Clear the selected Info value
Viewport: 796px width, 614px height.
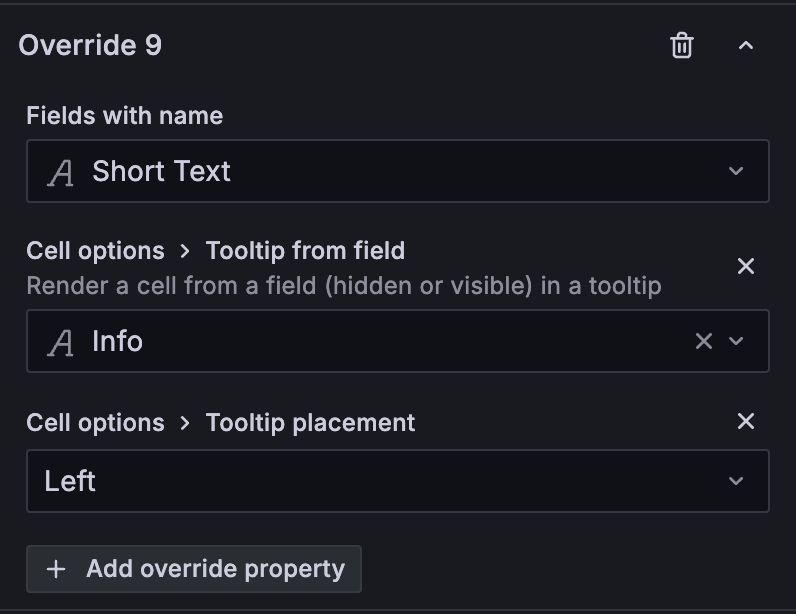[704, 341]
